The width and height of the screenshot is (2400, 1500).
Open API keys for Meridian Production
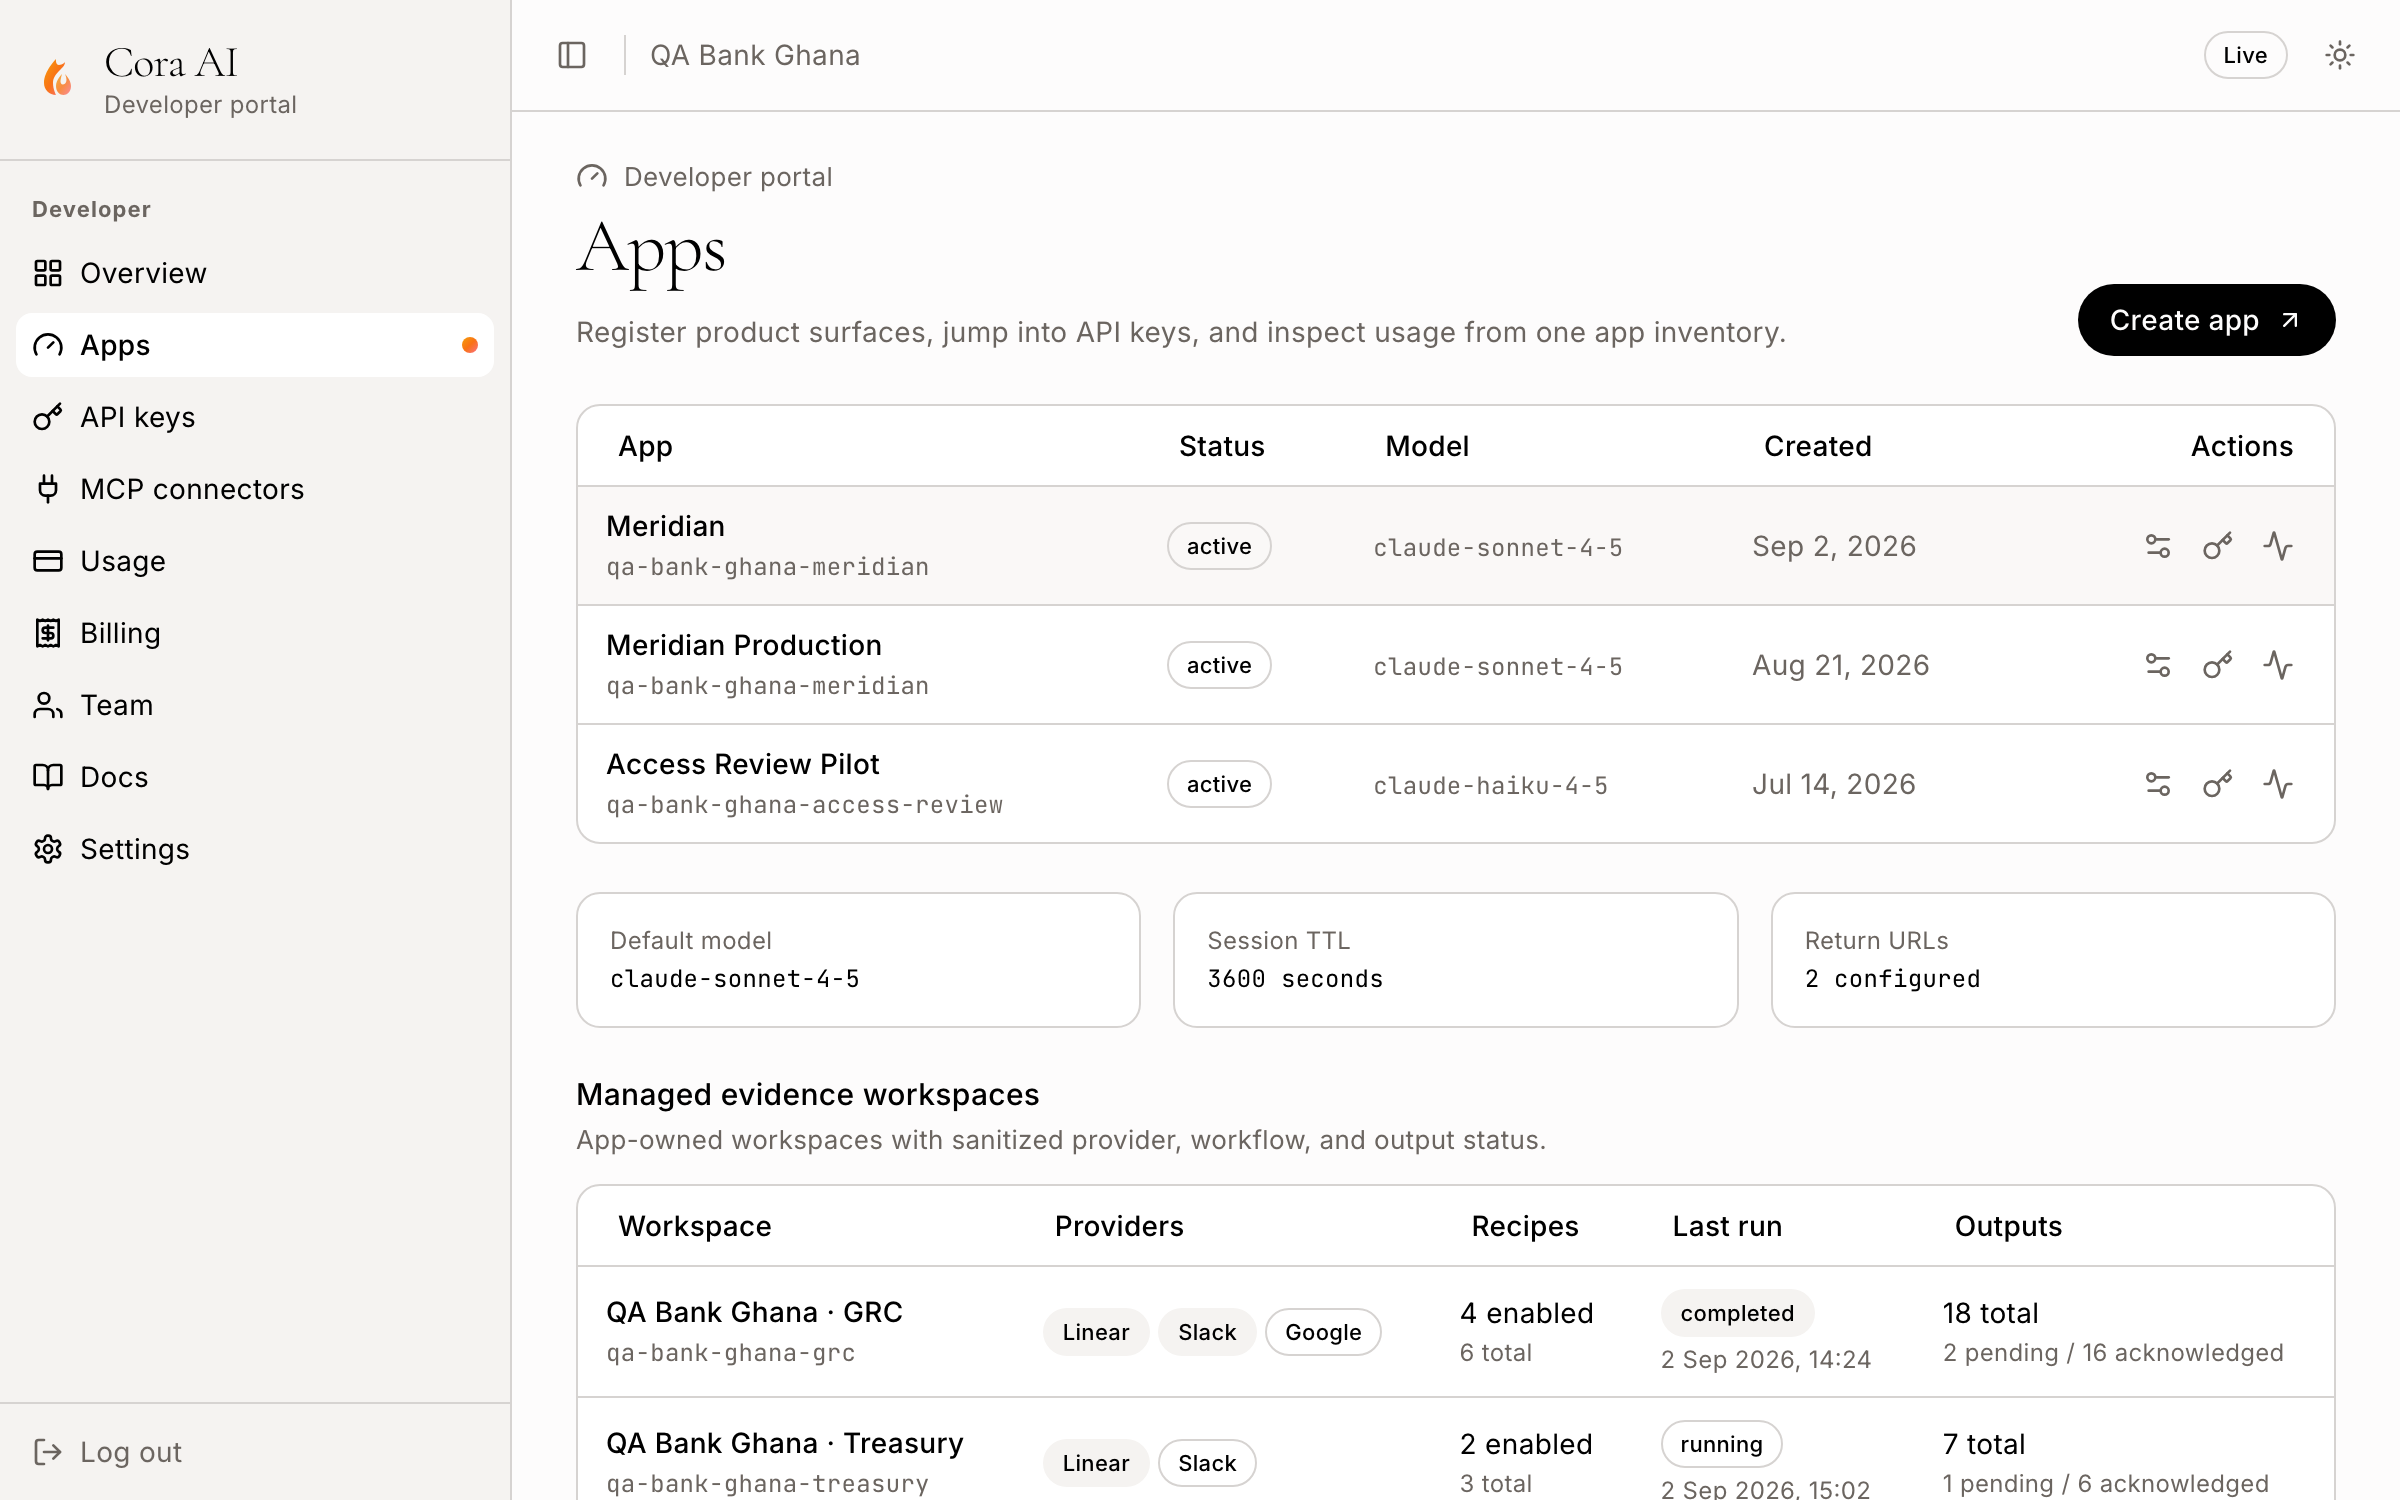pos(2218,665)
